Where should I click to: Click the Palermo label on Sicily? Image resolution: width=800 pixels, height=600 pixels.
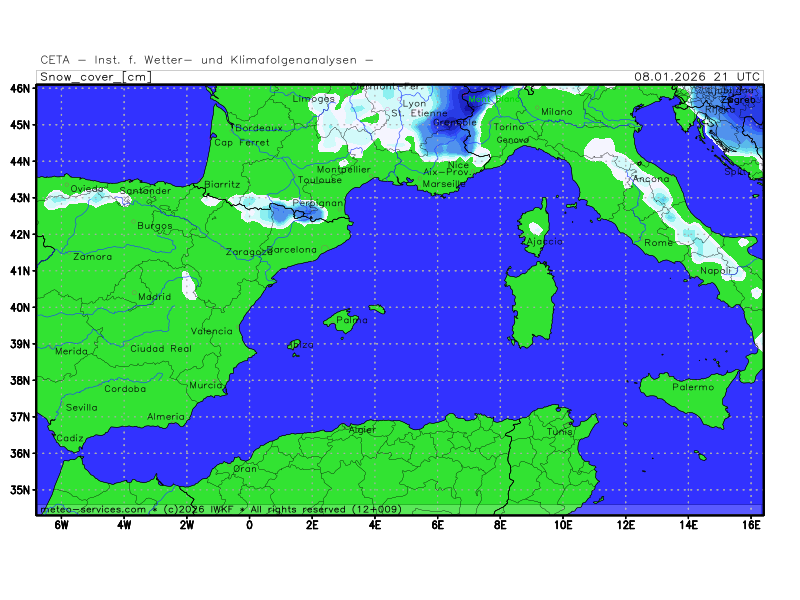pos(693,386)
